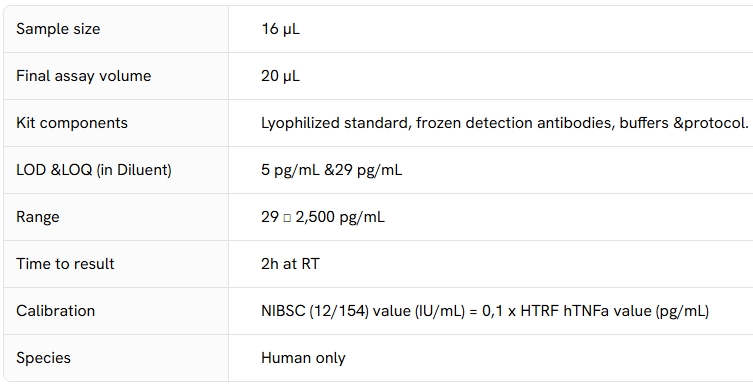
Task: Select the 29 – 2,500 pg/mL range value
Action: point(323,217)
